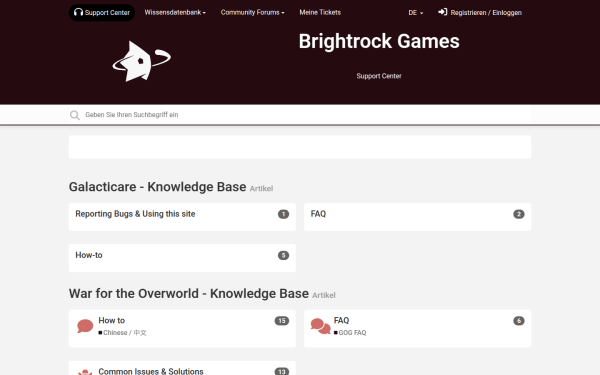This screenshot has height=375, width=600.
Task: Click Artikel label next to Galacticare heading
Action: pyautogui.click(x=261, y=188)
